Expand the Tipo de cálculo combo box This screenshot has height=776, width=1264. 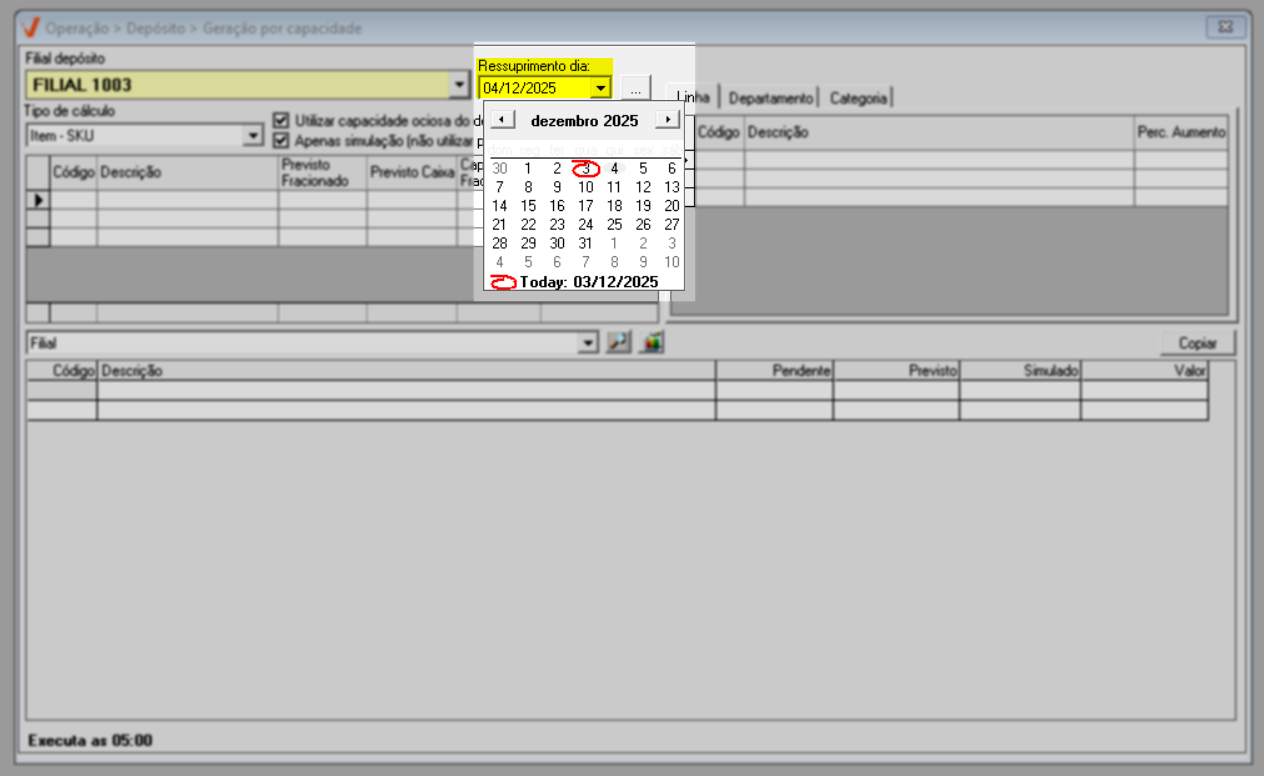[253, 136]
